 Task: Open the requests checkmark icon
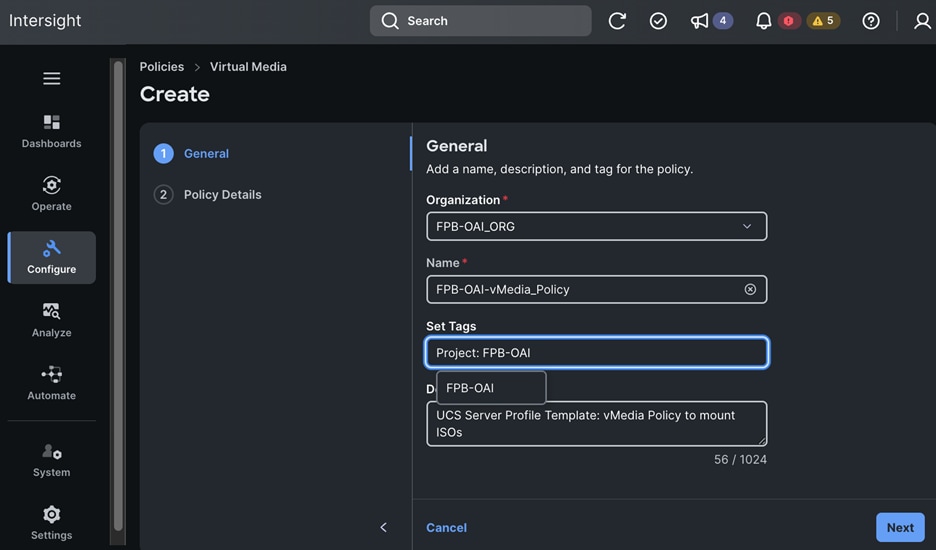(x=658, y=21)
